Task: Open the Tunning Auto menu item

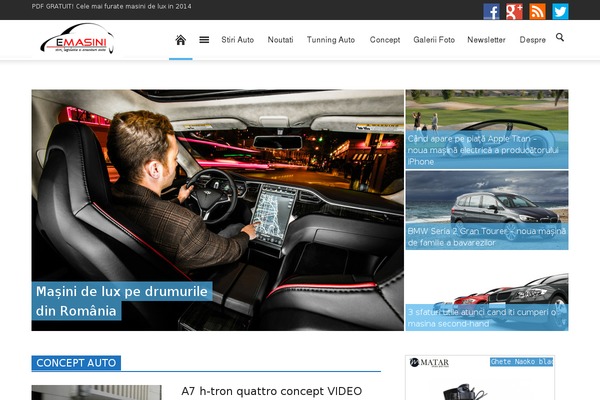Action: (x=331, y=40)
